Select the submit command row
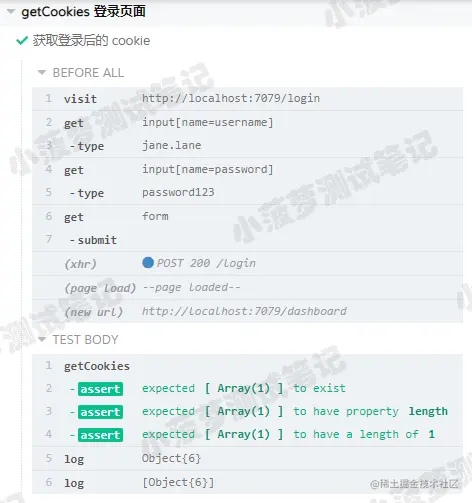 click(247, 240)
